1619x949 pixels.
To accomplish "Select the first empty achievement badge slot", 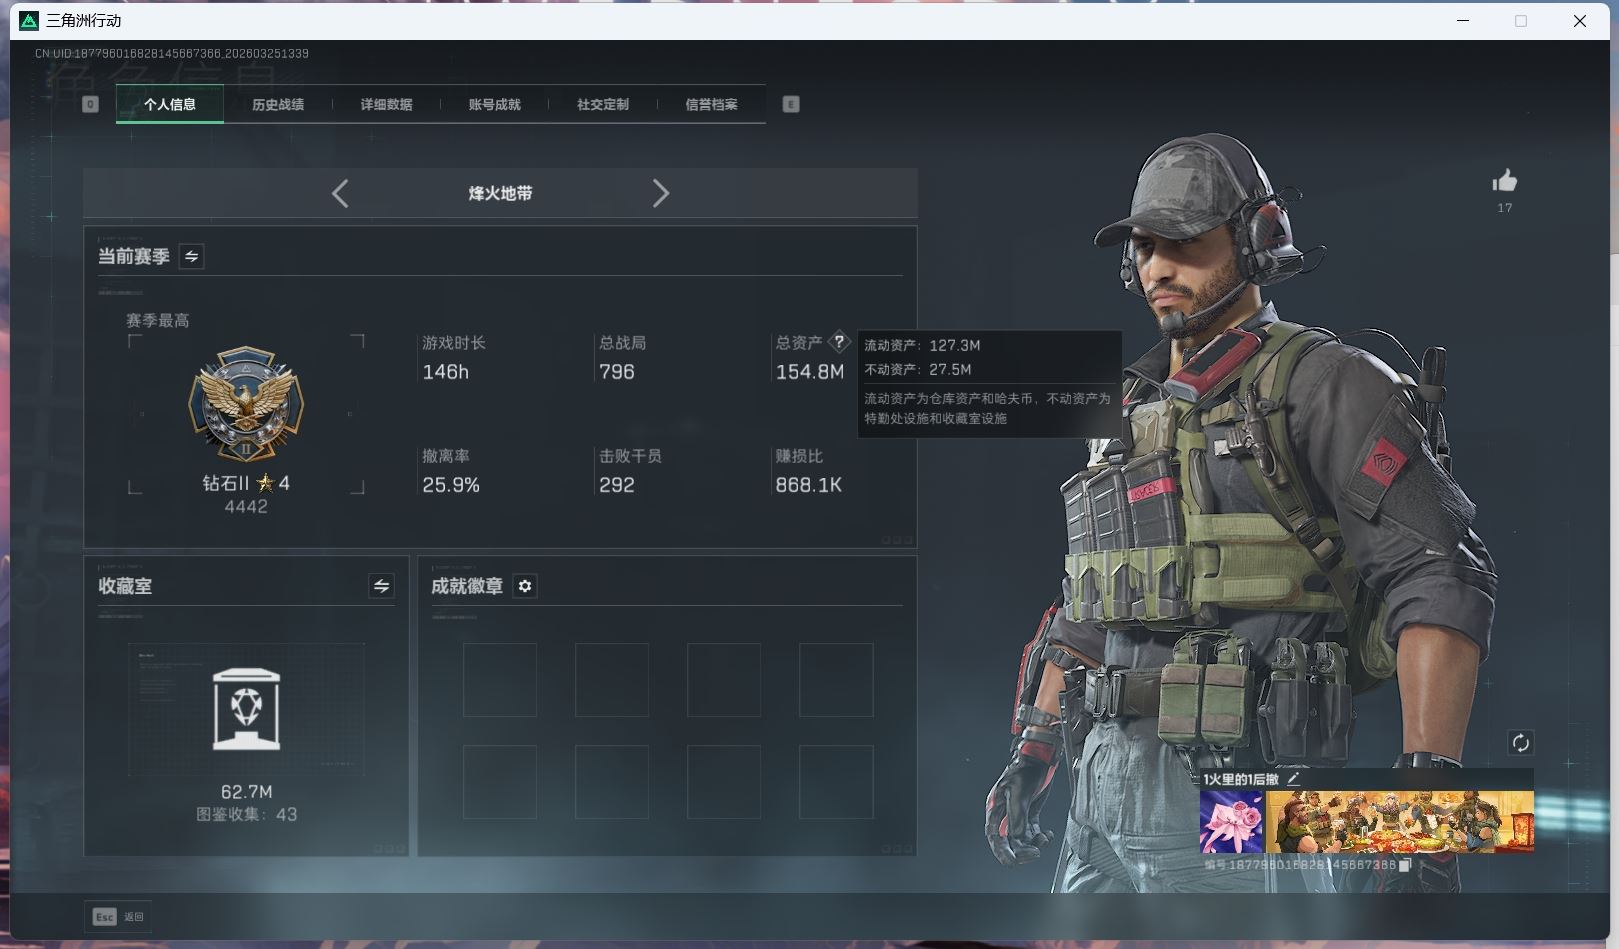I will coord(500,680).
